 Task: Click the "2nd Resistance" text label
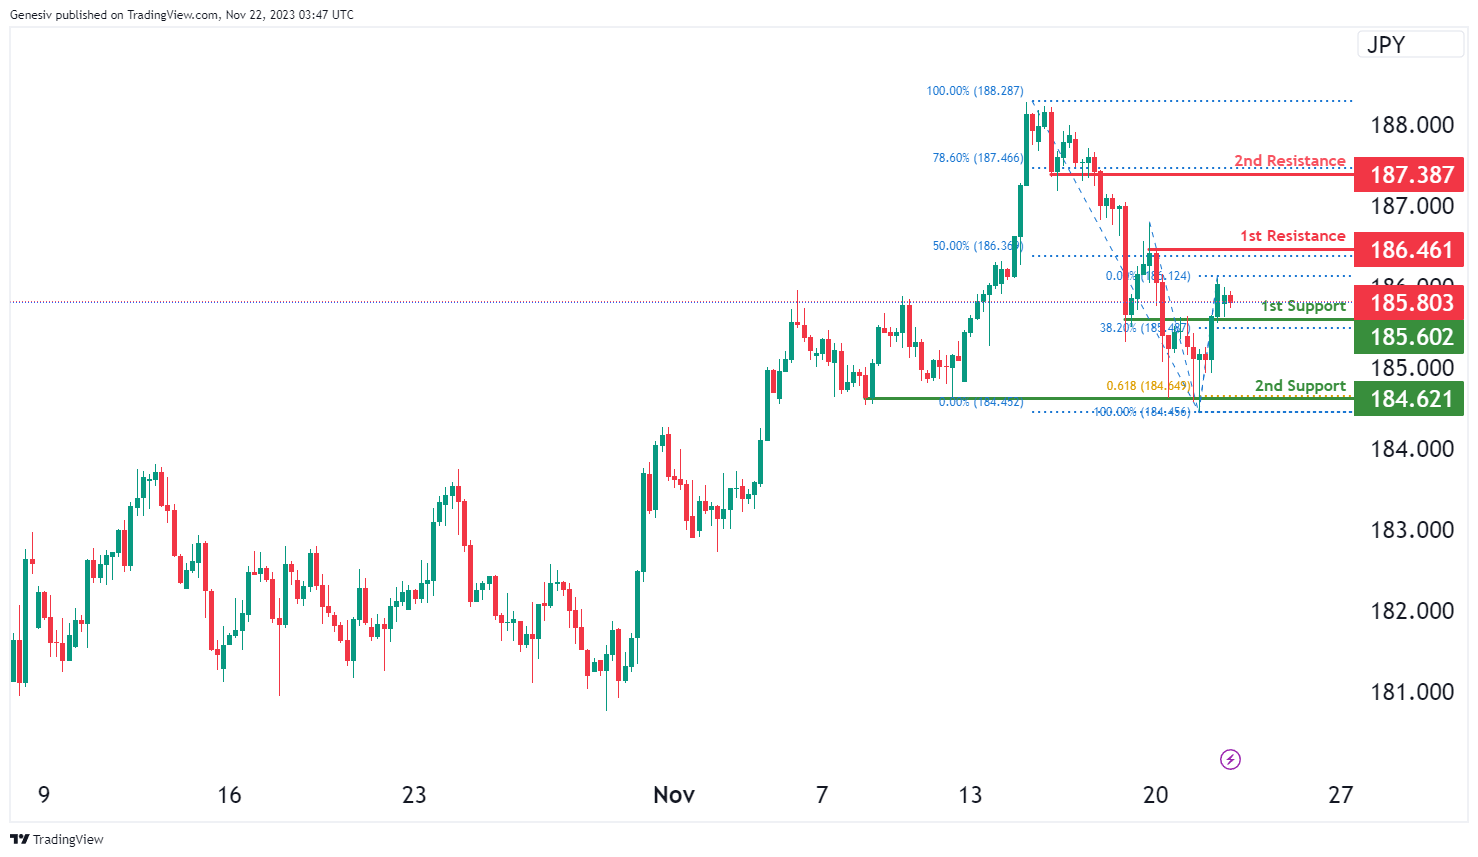pos(1289,161)
